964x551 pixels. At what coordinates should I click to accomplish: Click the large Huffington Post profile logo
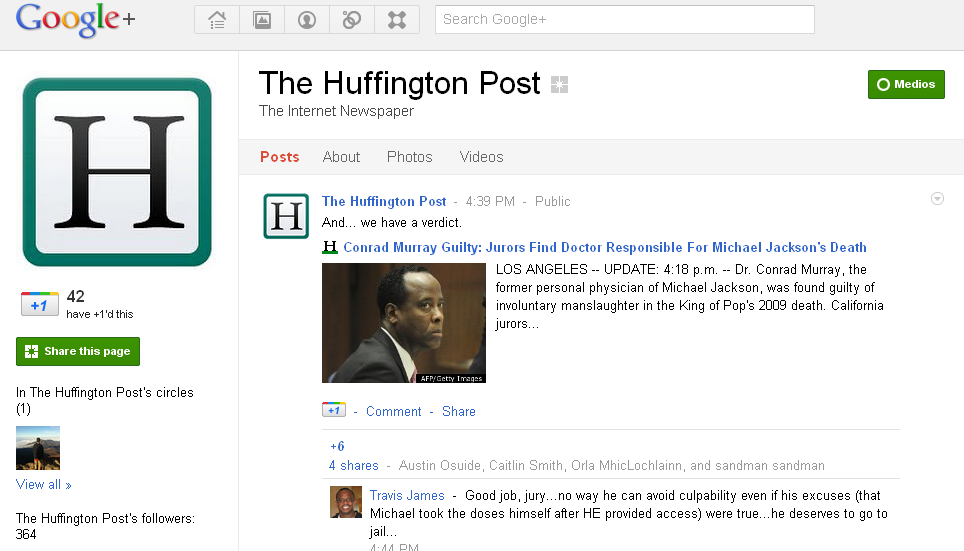pyautogui.click(x=117, y=172)
